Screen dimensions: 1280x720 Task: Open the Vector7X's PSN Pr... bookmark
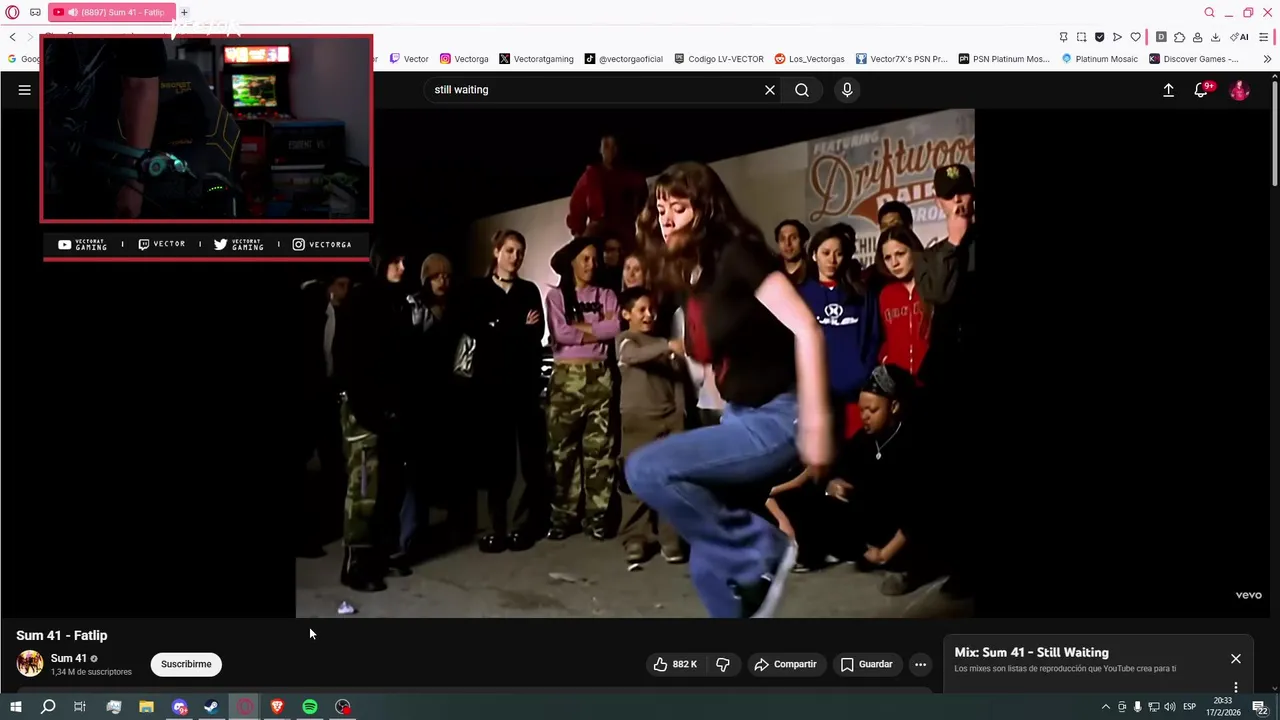pyautogui.click(x=901, y=59)
